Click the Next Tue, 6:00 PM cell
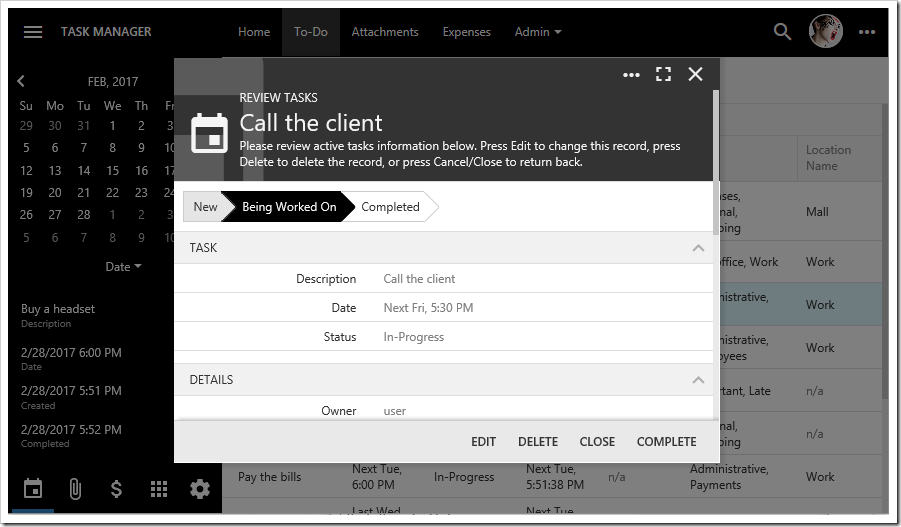Image resolution: width=901 pixels, height=527 pixels. 377,477
